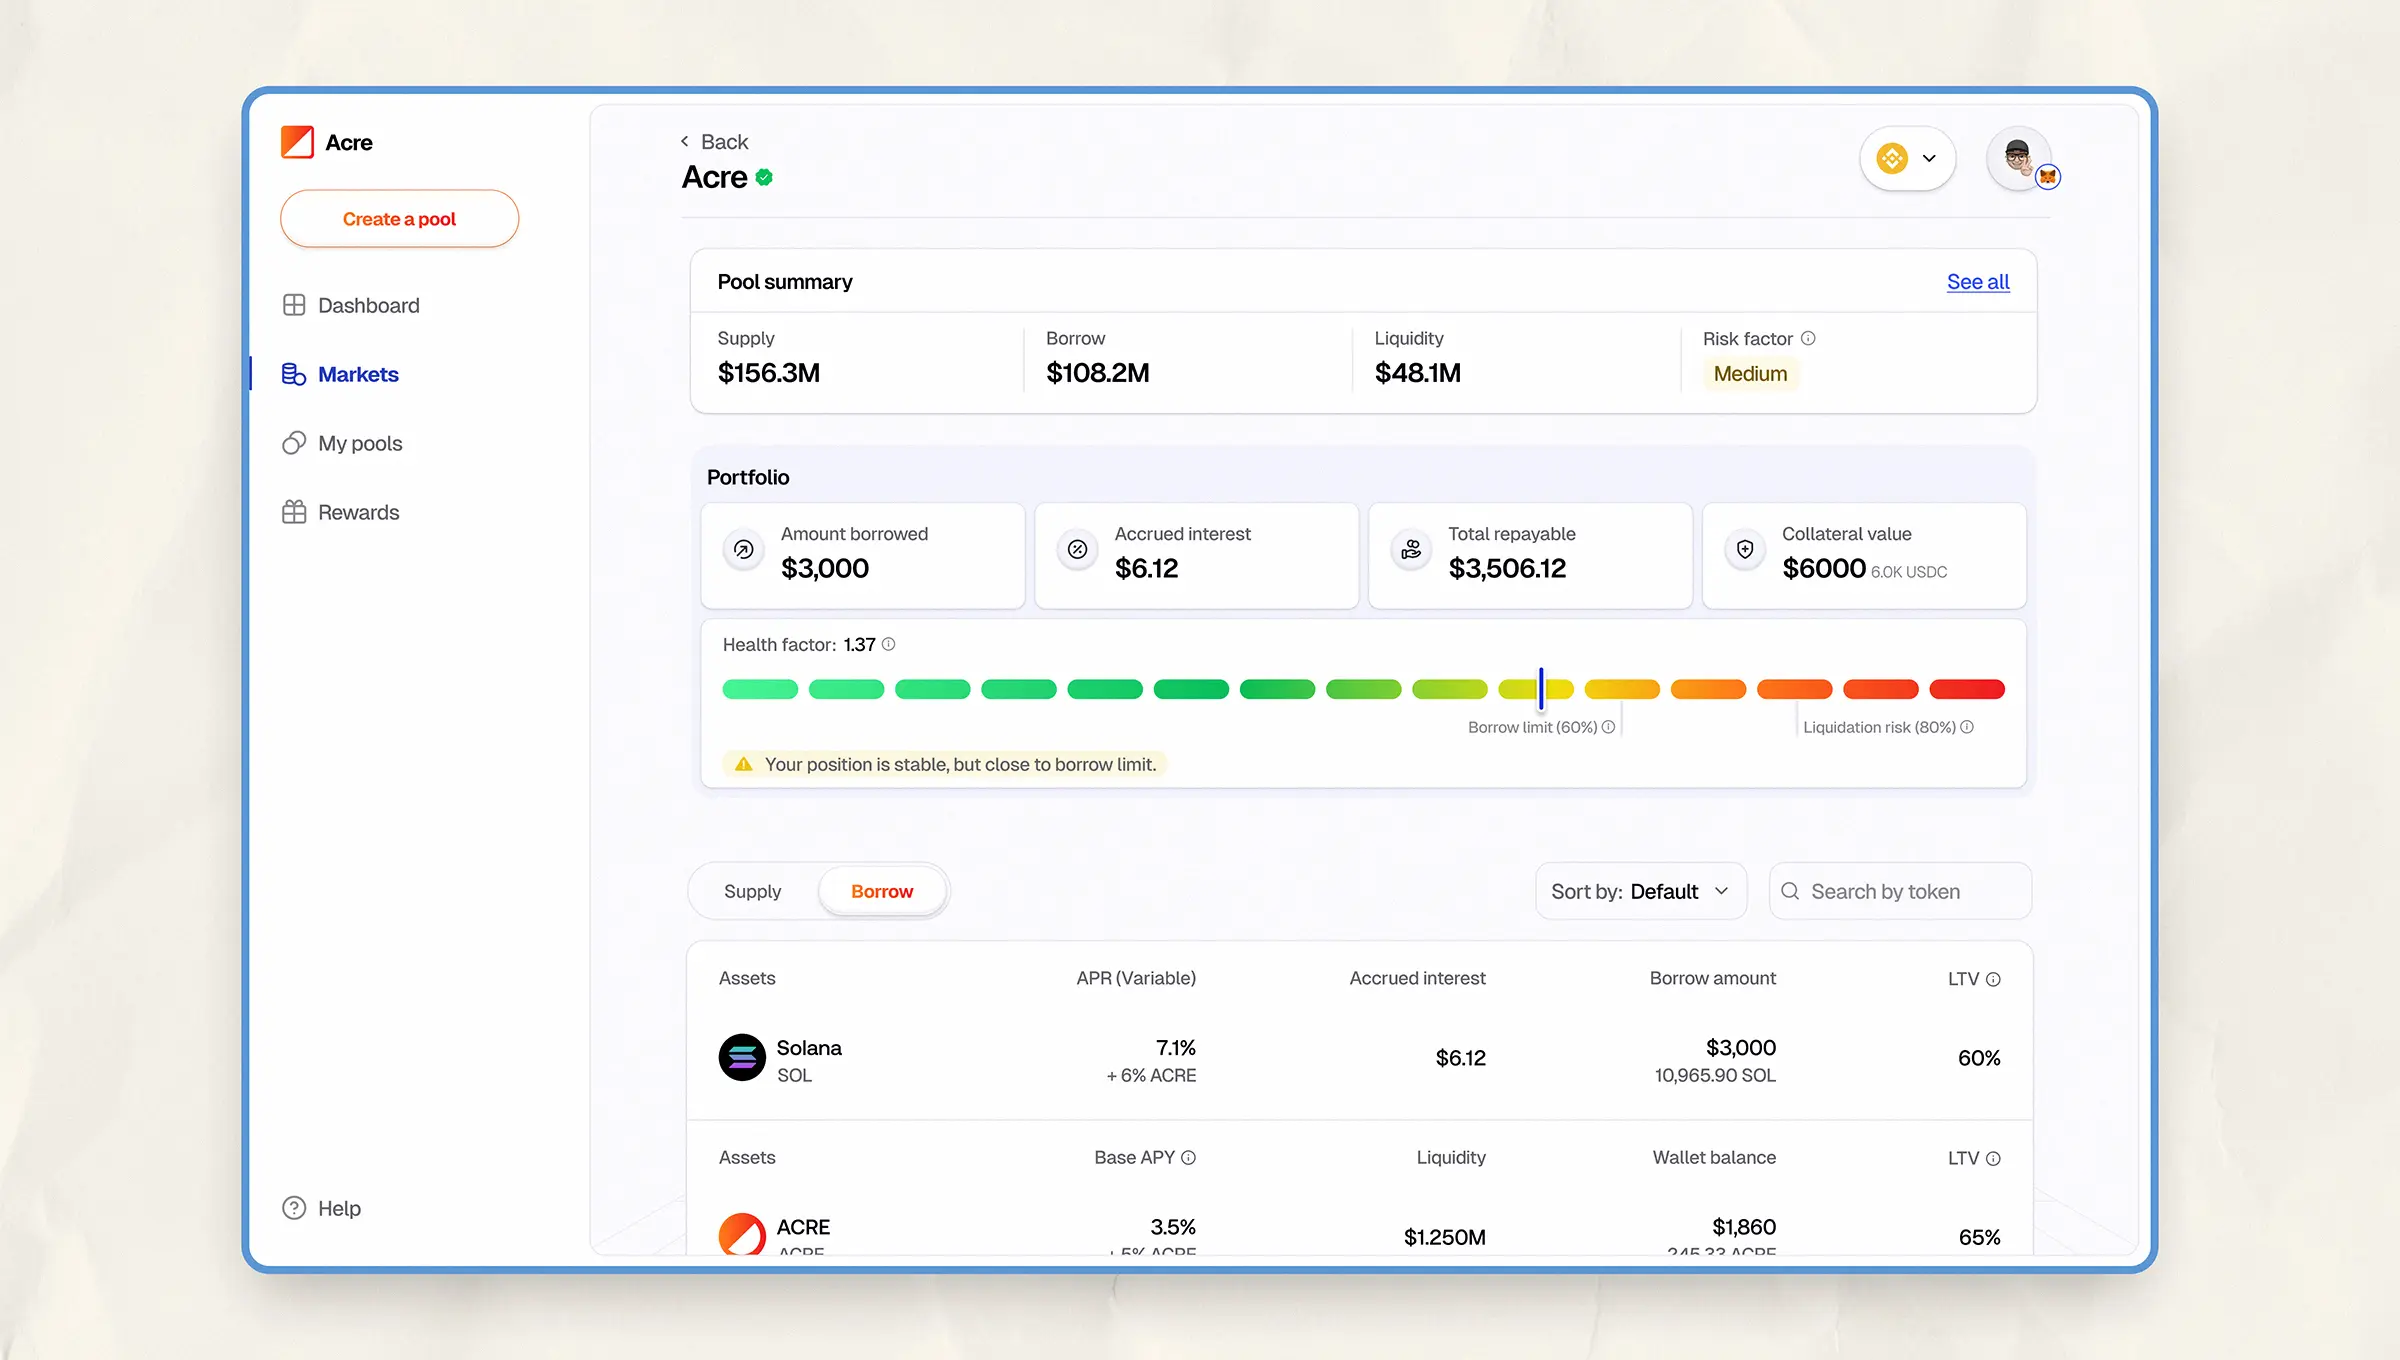Viewport: 2400px width, 1360px height.
Task: Click the ACRE 65% LTV value
Action: [1979, 1237]
